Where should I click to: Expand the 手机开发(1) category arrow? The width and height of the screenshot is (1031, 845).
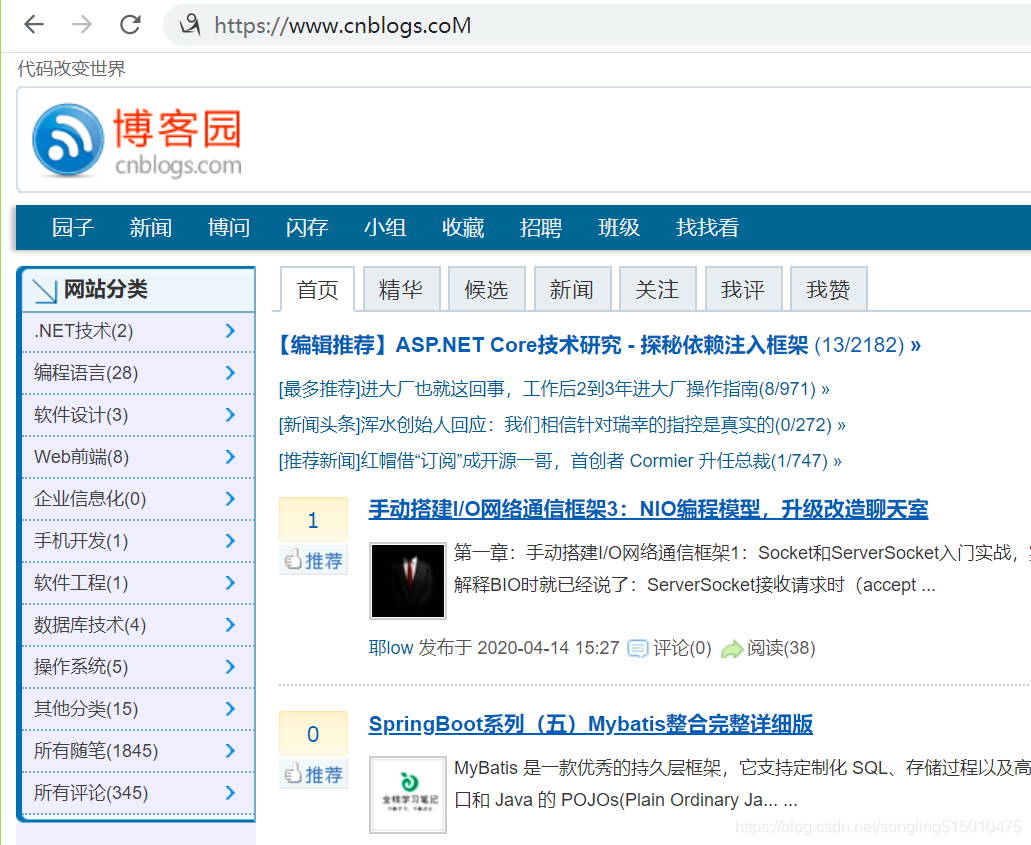(230, 541)
